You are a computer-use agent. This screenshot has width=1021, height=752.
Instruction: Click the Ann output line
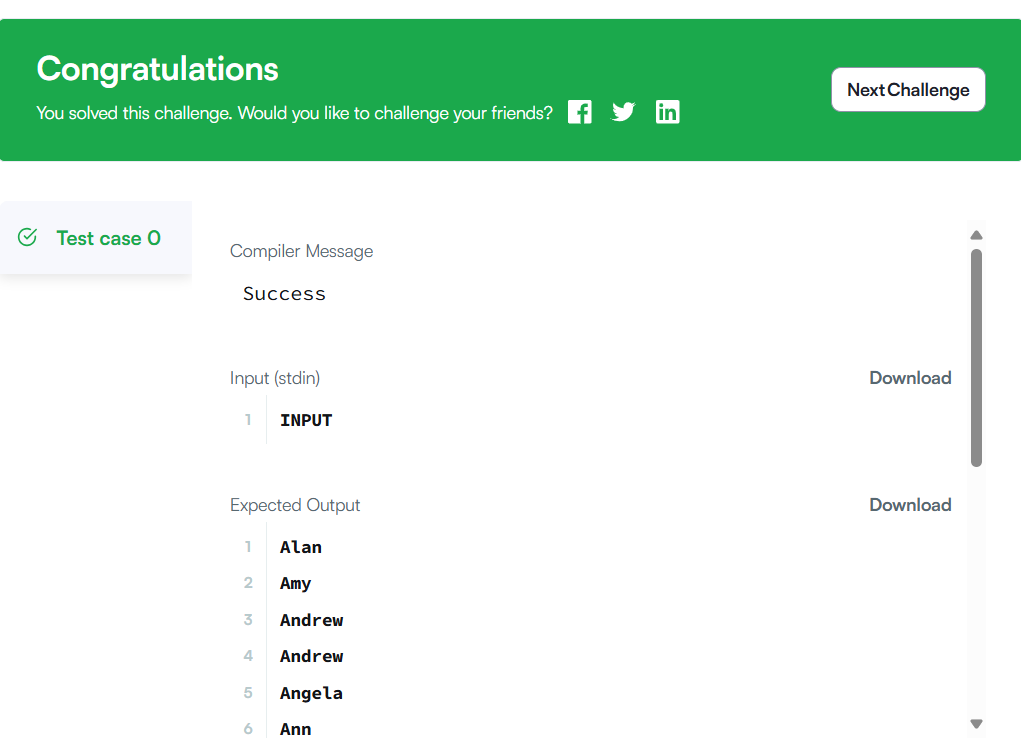pos(296,729)
